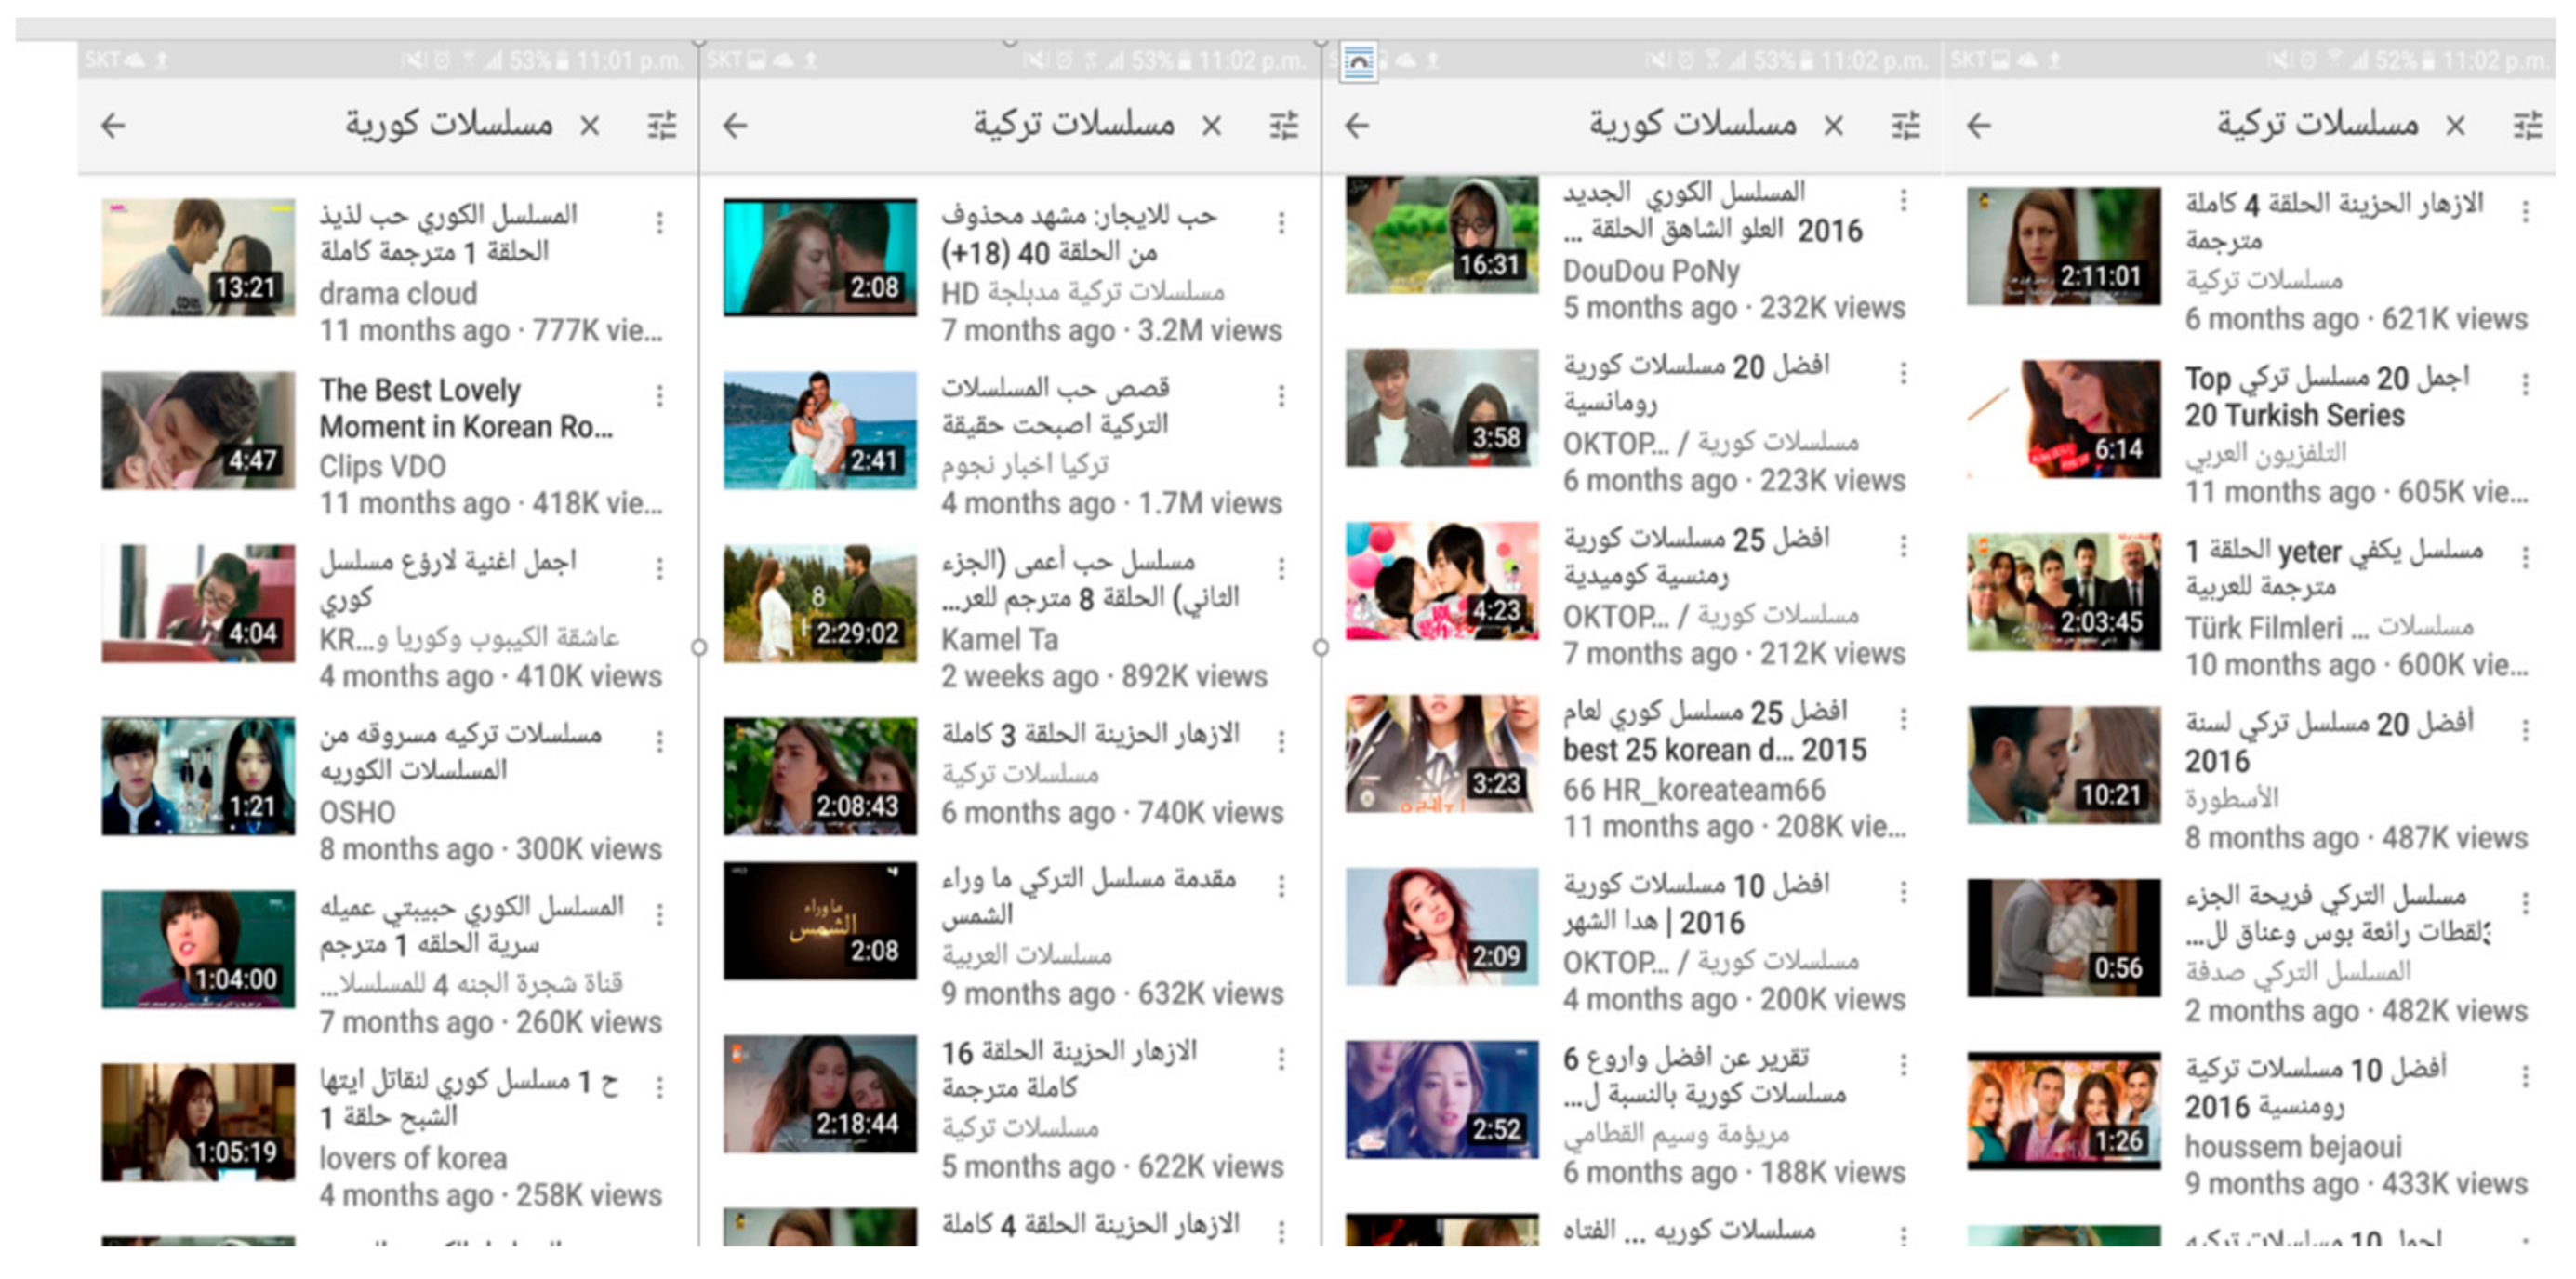Open channel name 'houssem bejaoui'

(2293, 1147)
